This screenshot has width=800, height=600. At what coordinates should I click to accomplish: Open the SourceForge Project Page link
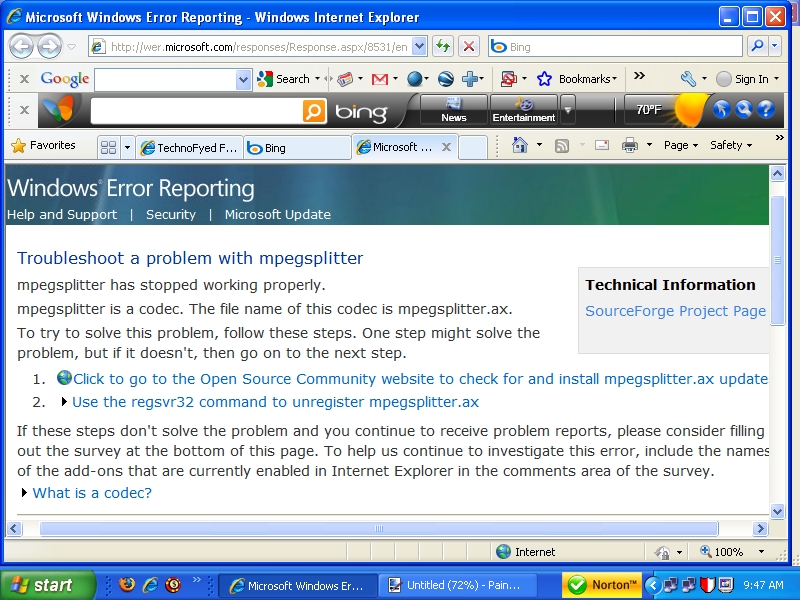pos(676,311)
